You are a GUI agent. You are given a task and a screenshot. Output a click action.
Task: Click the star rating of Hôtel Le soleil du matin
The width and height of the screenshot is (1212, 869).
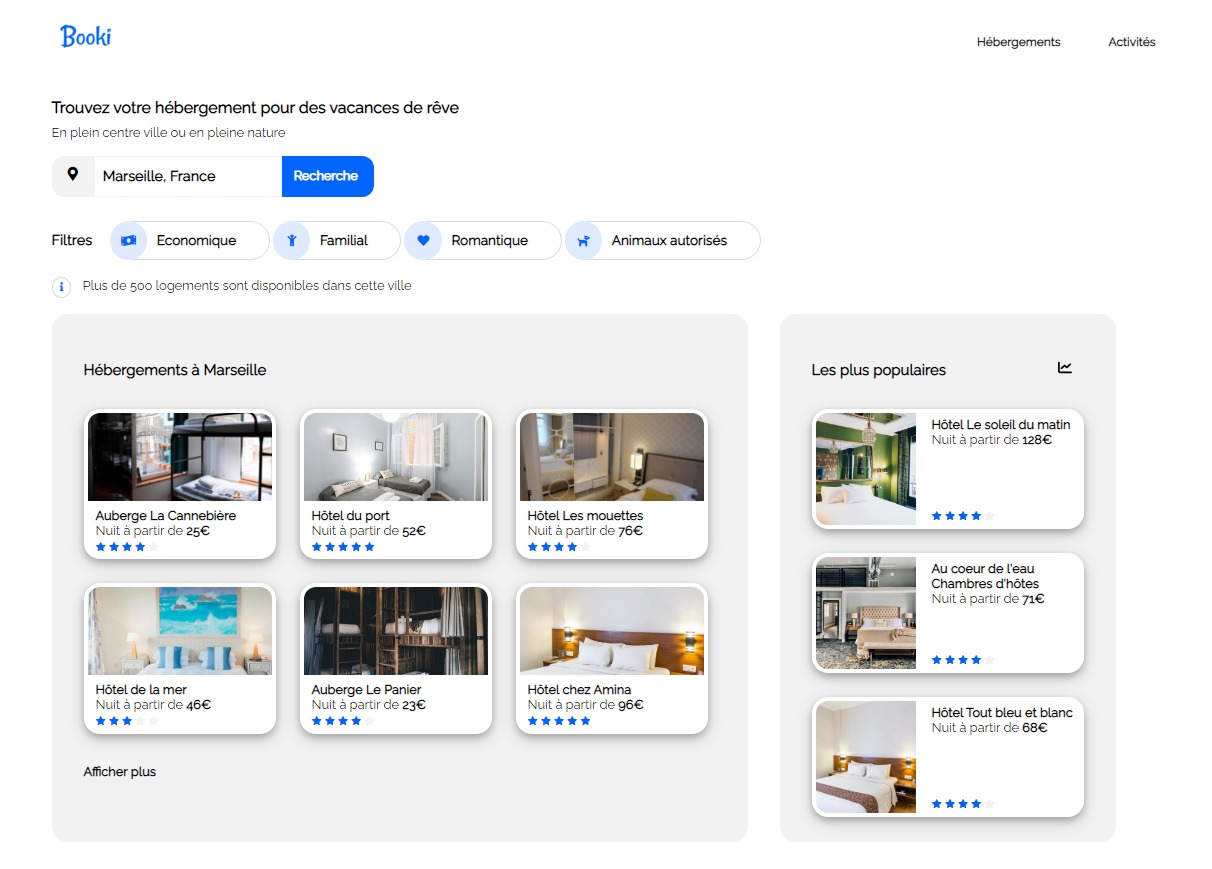coord(963,516)
